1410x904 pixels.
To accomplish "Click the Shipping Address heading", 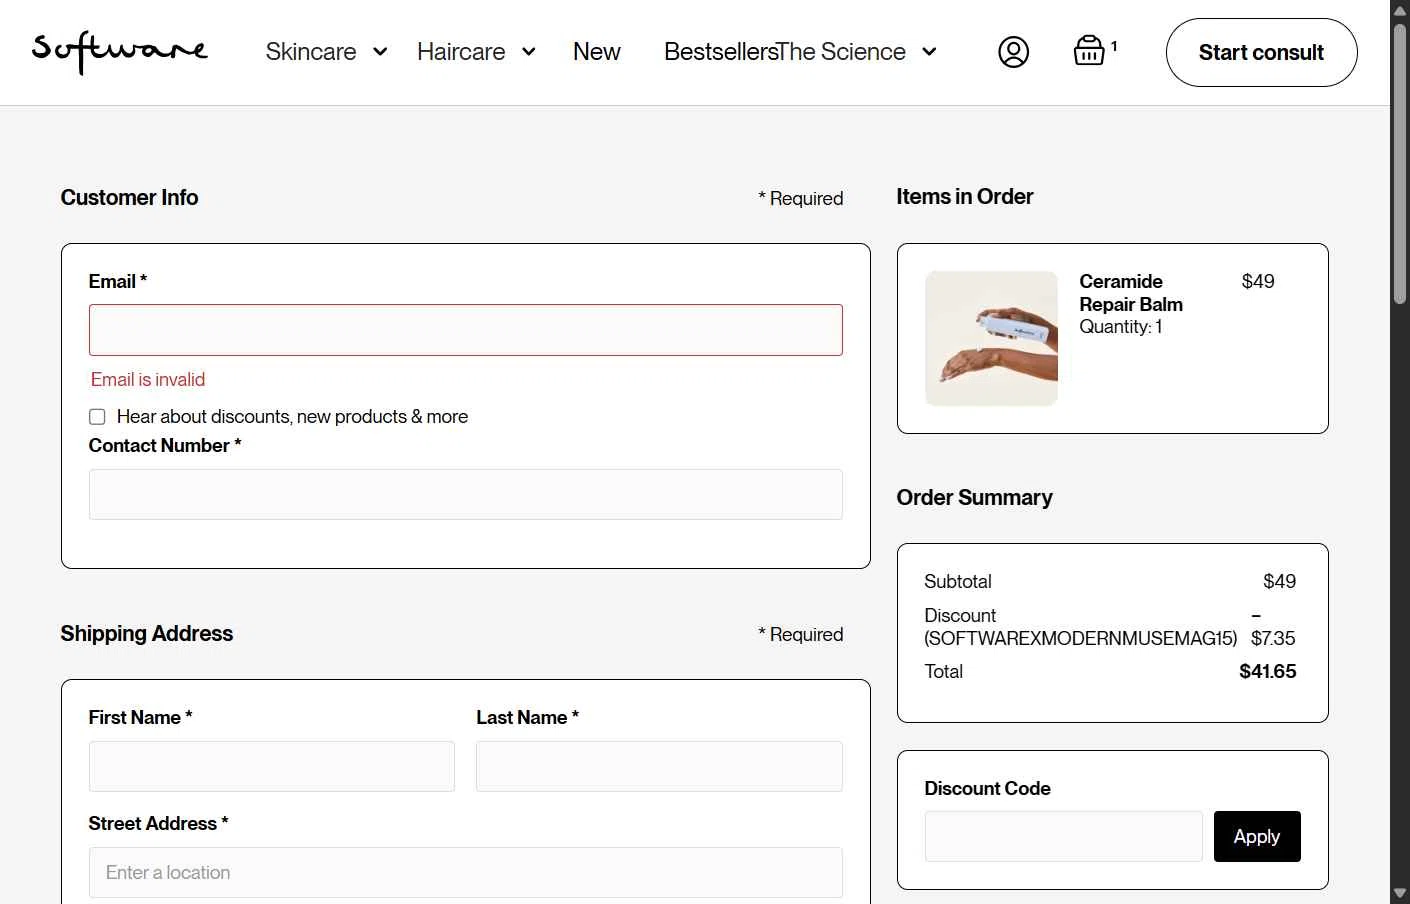I will [146, 634].
